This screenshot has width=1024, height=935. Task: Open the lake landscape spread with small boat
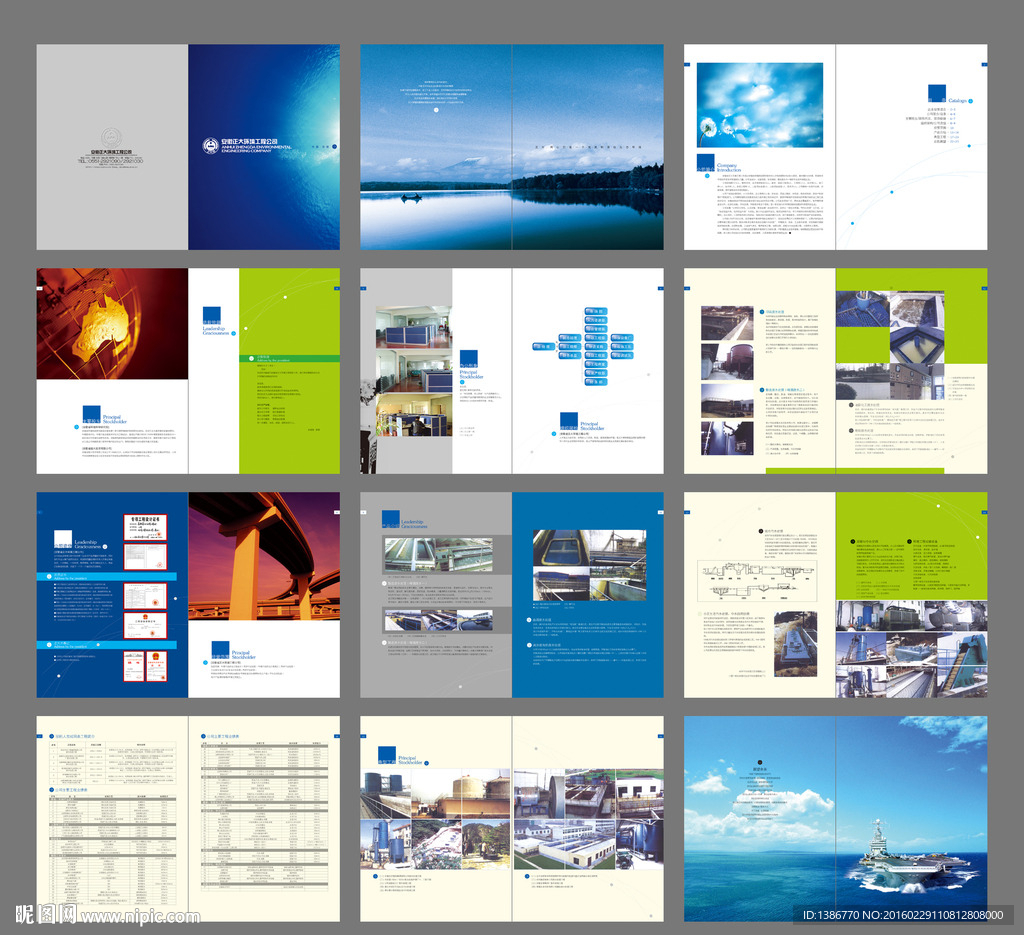coord(511,147)
